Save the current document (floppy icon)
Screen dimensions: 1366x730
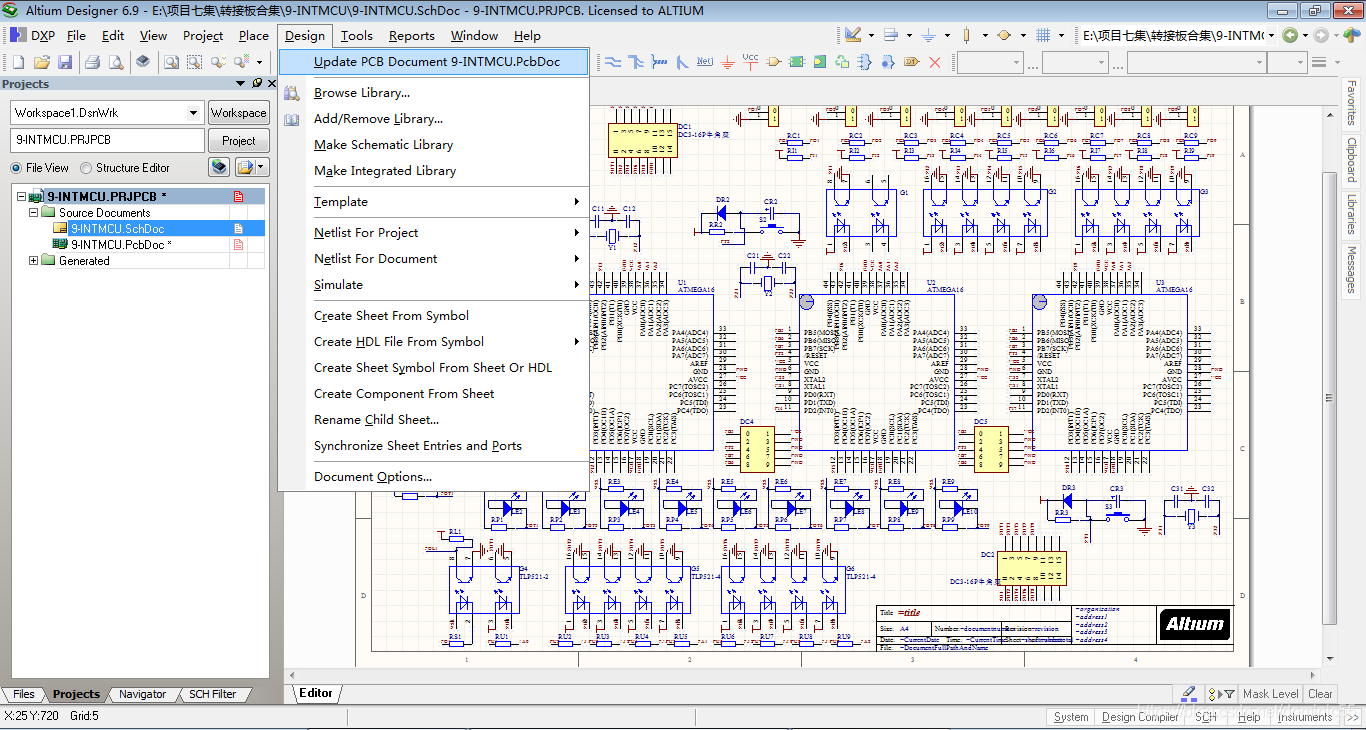pyautogui.click(x=65, y=62)
